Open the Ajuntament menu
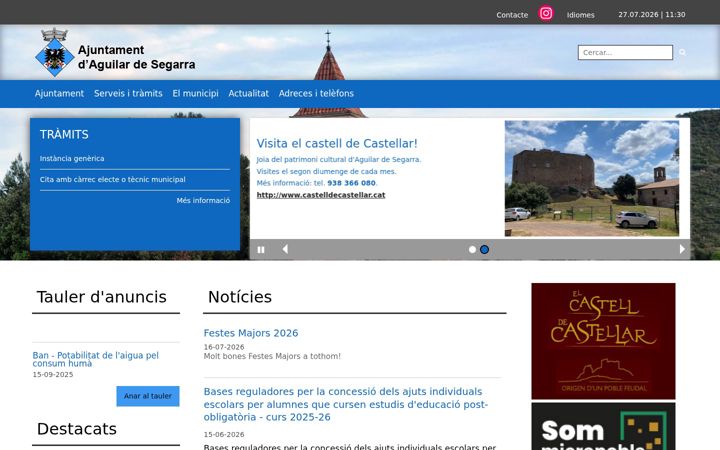720x450 pixels. (59, 93)
